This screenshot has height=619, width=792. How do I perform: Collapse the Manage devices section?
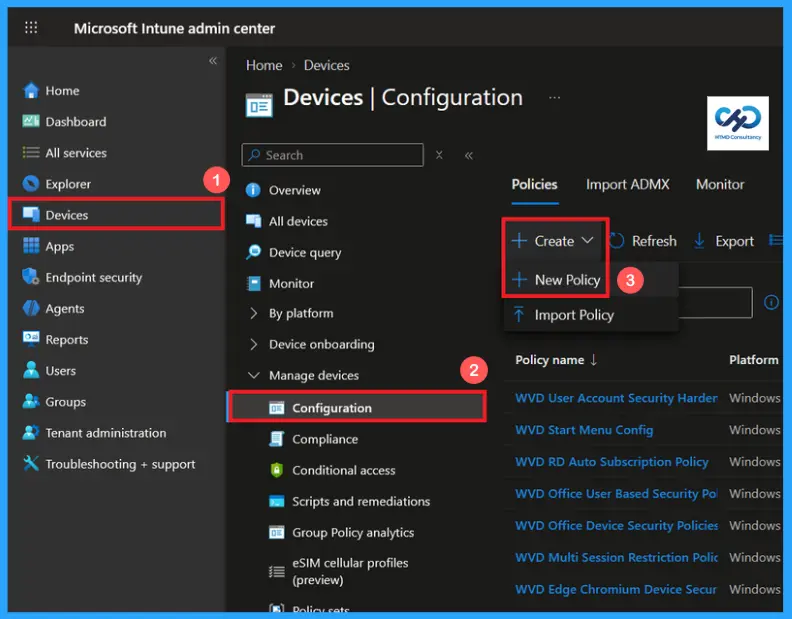point(254,375)
